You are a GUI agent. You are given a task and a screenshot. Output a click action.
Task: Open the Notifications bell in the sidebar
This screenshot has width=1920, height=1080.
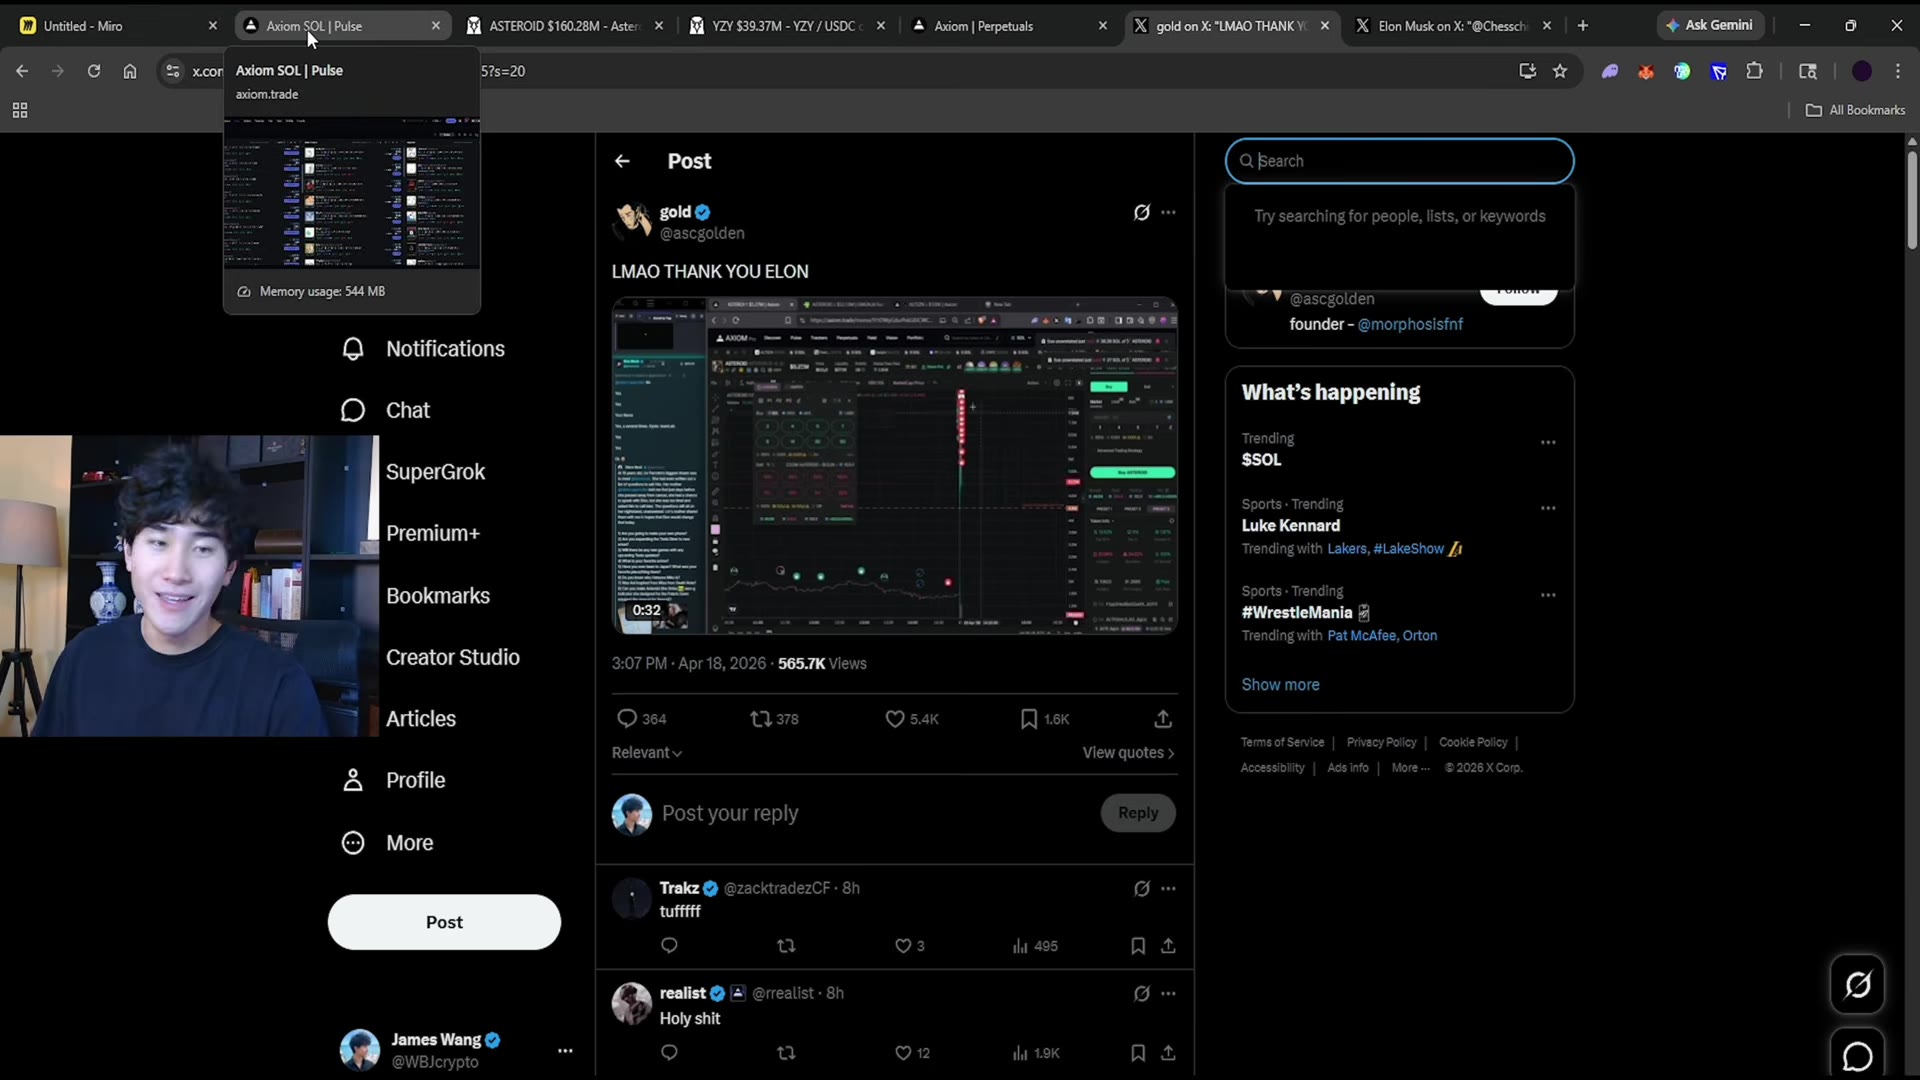pos(353,349)
